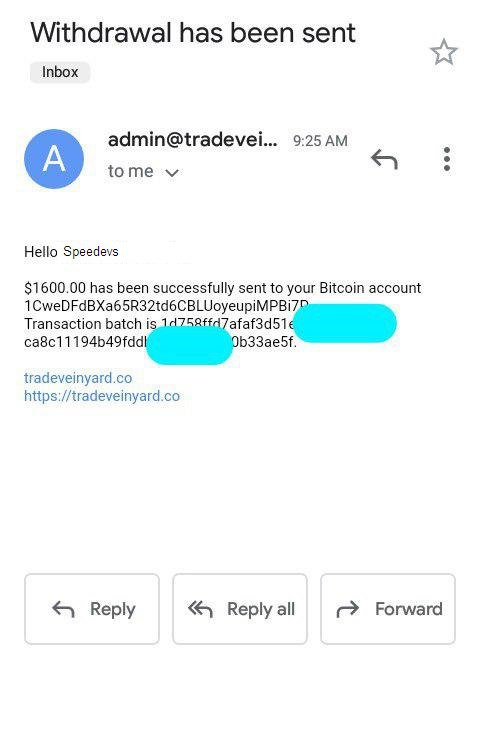The height and width of the screenshot is (740, 480).
Task: Click the 9:25 AM timestamp
Action: 320,141
